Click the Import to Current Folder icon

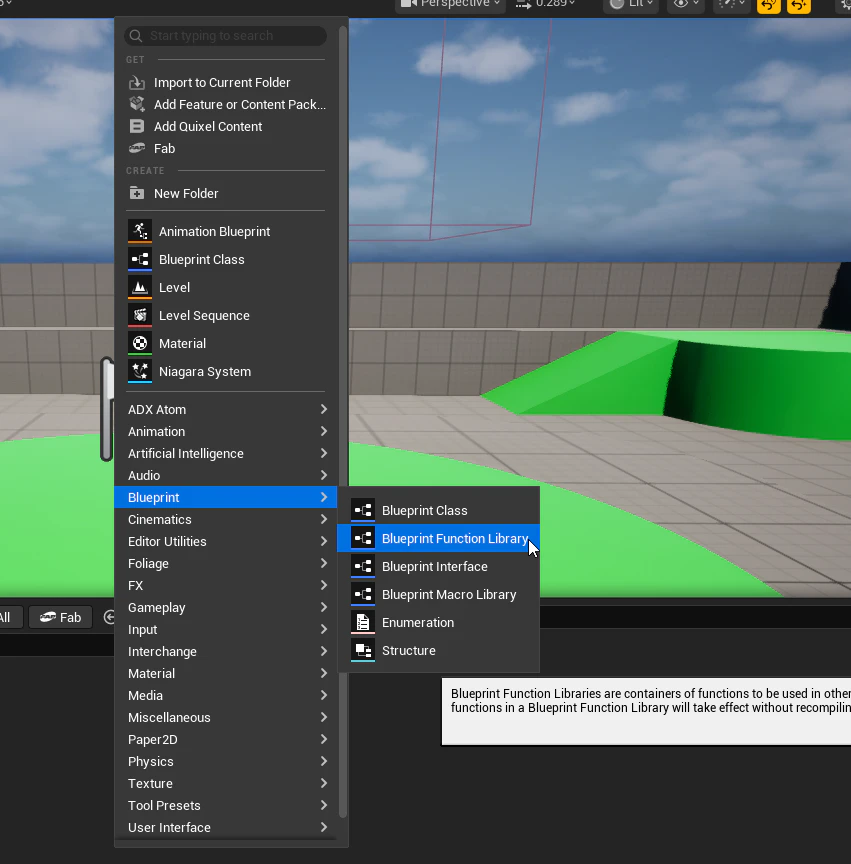tap(137, 83)
